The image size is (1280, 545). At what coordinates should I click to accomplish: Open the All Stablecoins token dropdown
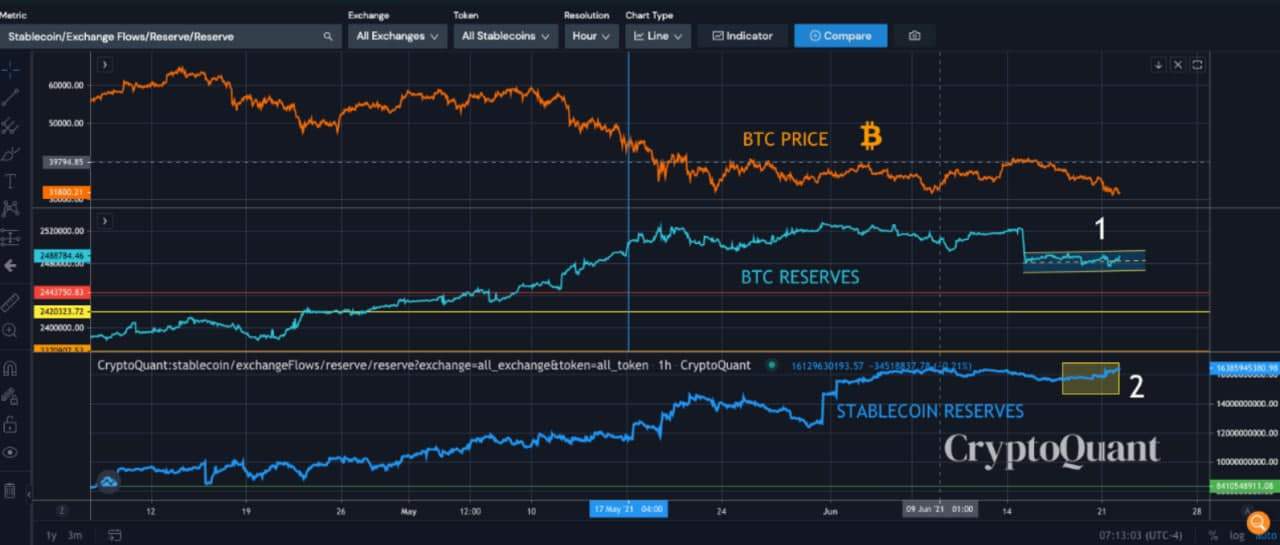pyautogui.click(x=504, y=36)
